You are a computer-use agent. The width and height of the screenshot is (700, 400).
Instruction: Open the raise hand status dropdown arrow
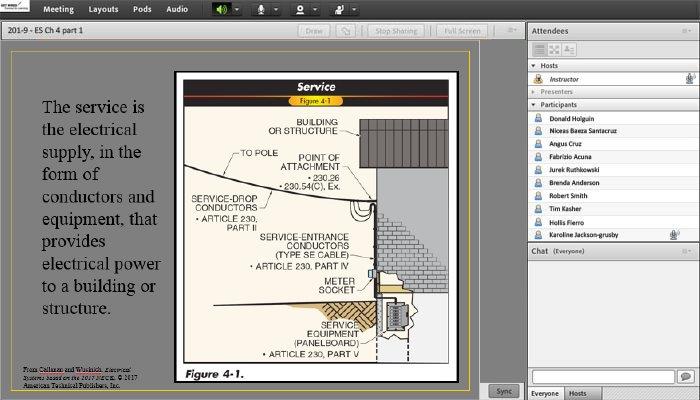[354, 9]
